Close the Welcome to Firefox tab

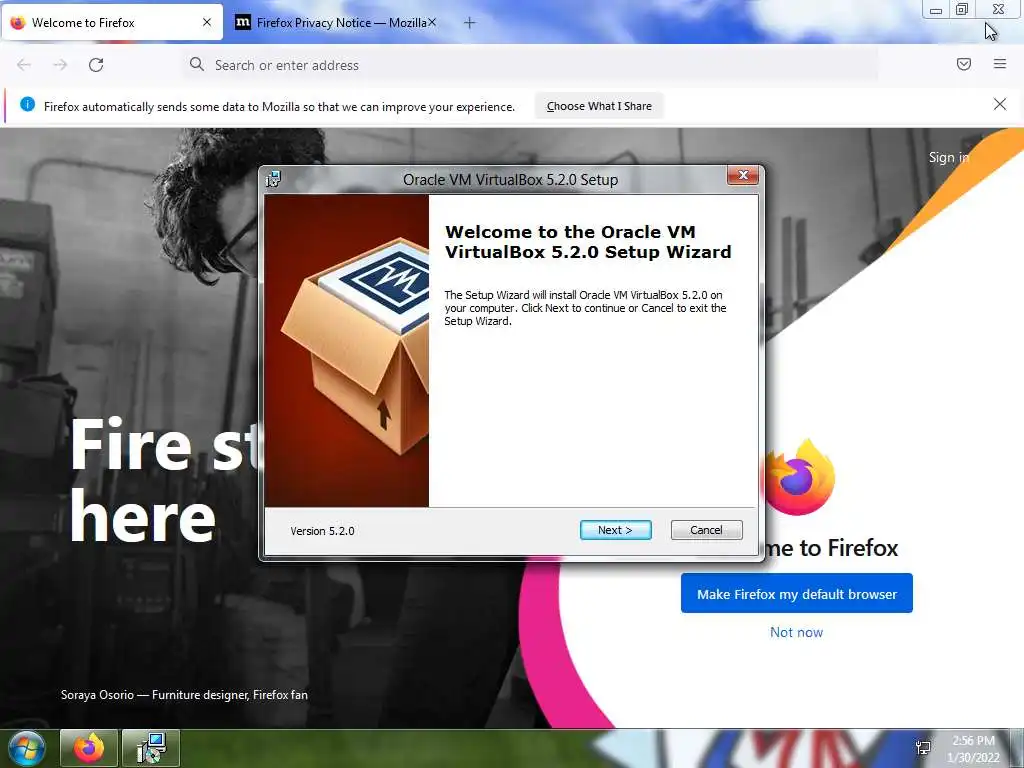tap(207, 22)
